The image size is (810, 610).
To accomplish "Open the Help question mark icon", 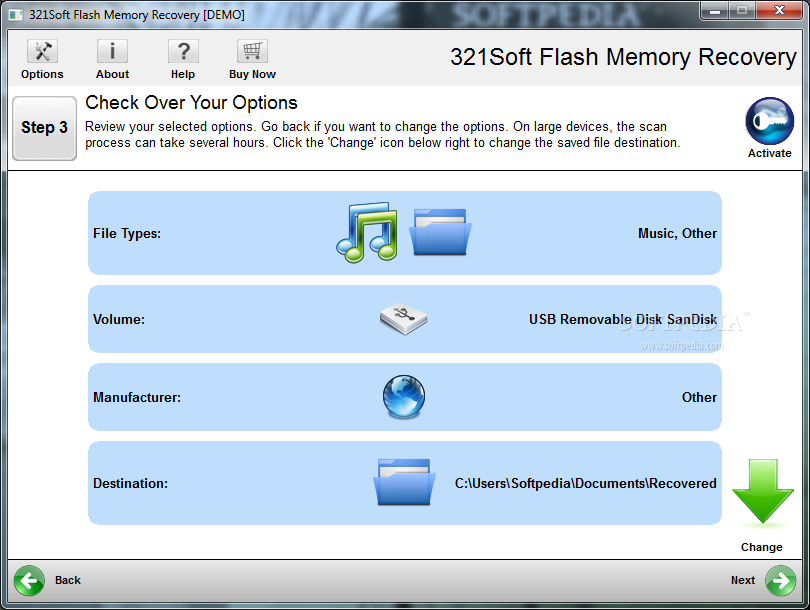I will (x=183, y=52).
